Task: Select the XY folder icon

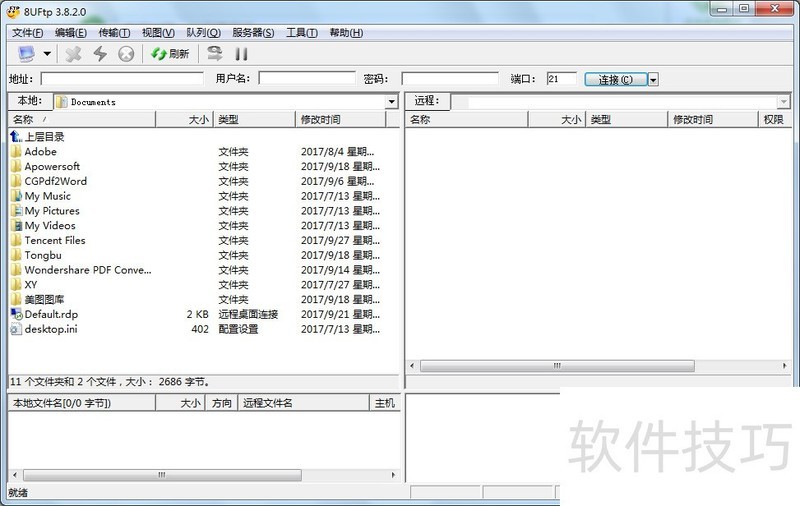Action: coord(16,285)
